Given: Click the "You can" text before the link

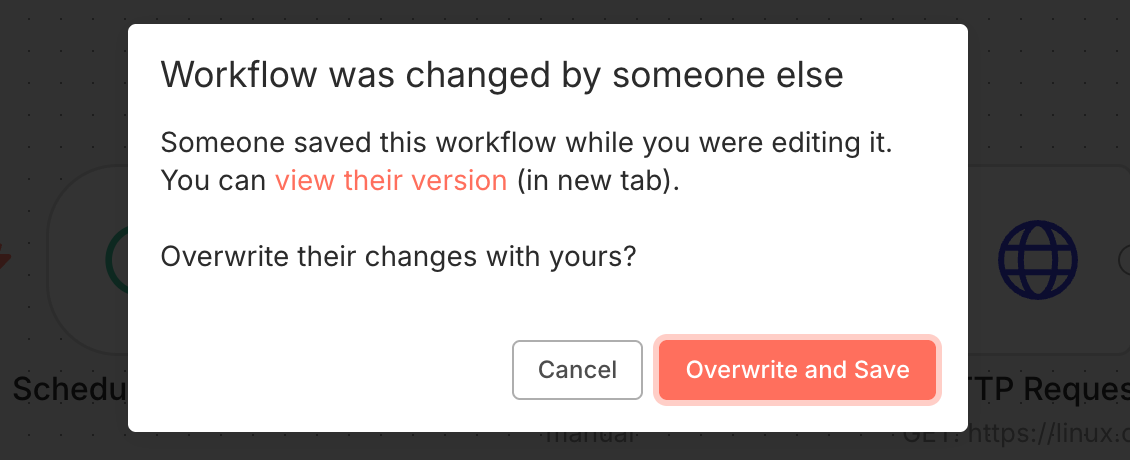Looking at the screenshot, I should pos(214,181).
